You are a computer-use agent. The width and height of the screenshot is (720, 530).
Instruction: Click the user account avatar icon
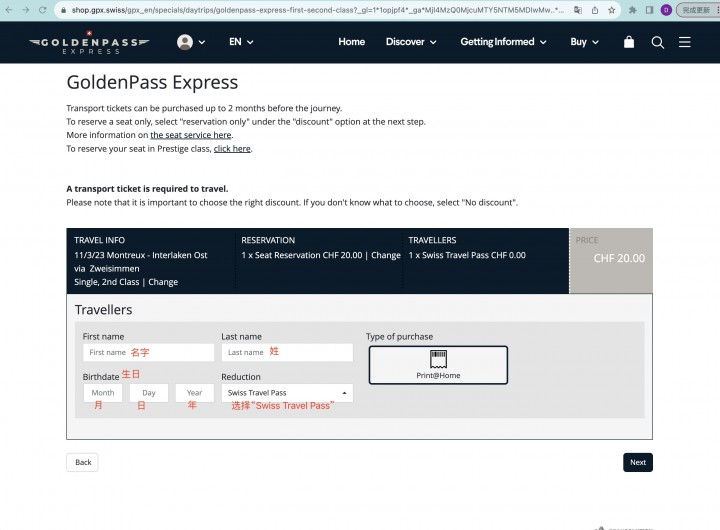(x=185, y=42)
